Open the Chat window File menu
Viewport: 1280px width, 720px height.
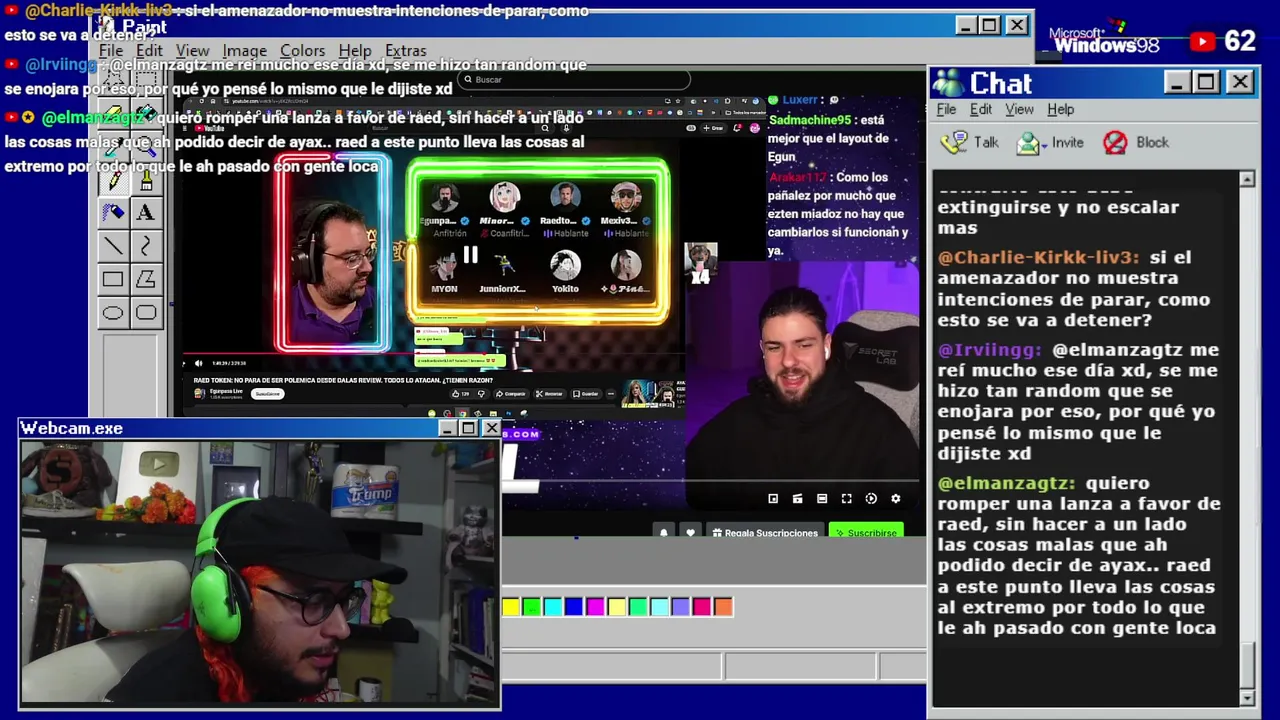click(x=946, y=109)
